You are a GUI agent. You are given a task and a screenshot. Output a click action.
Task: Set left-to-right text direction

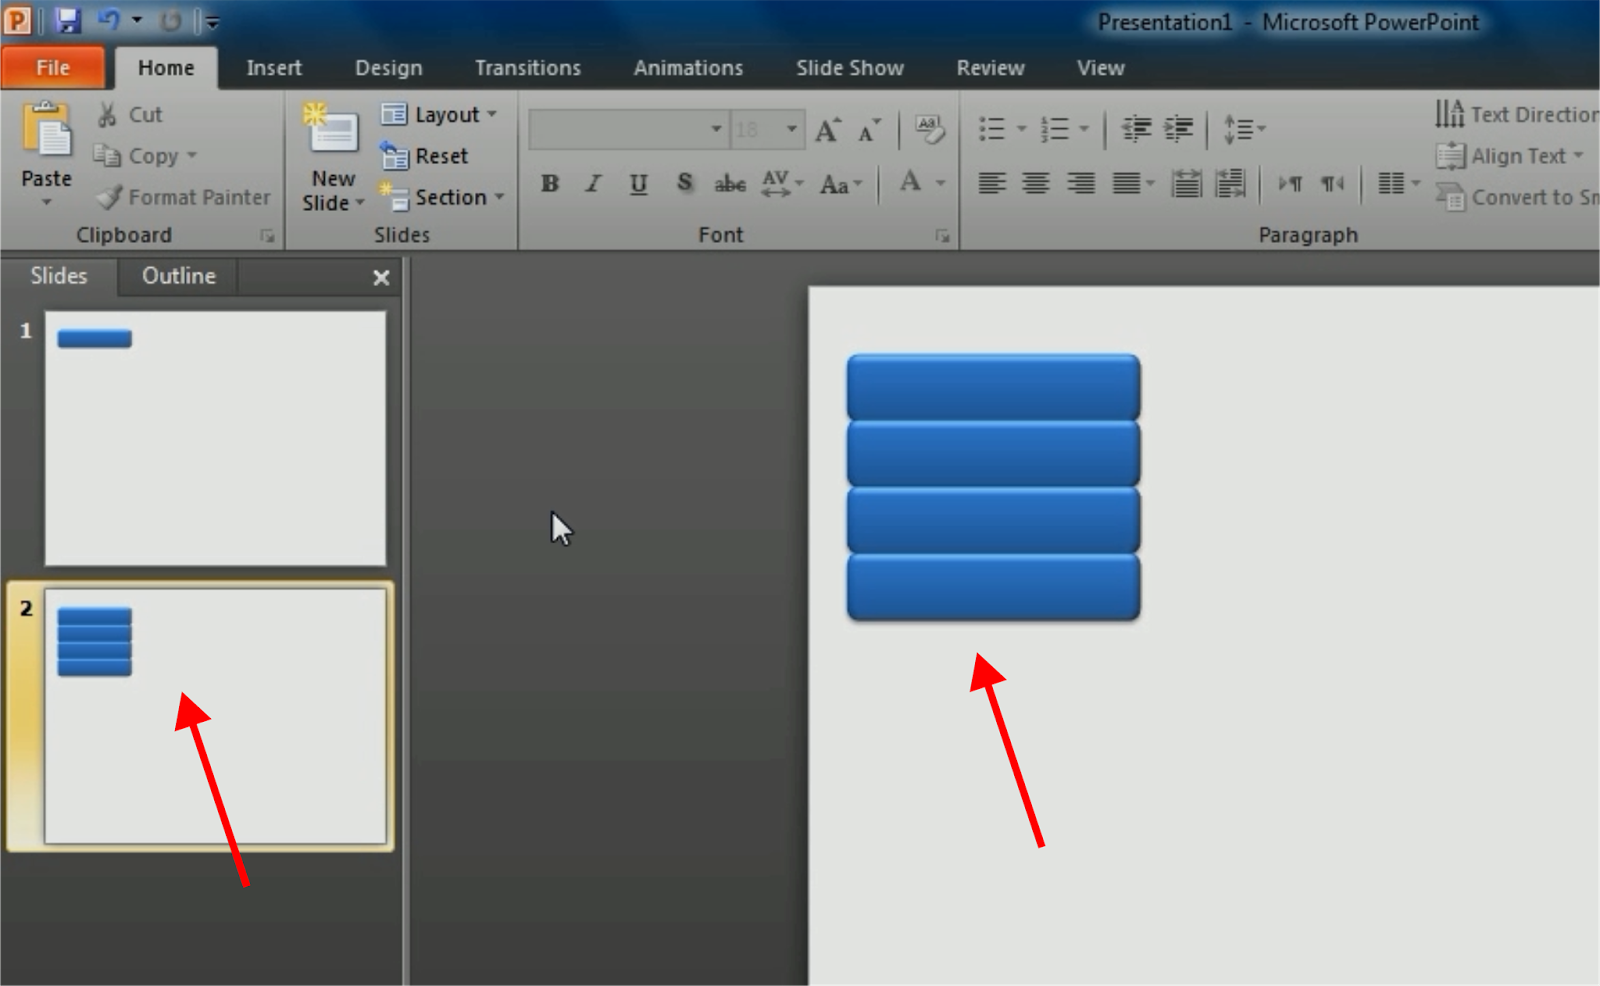coord(1290,183)
